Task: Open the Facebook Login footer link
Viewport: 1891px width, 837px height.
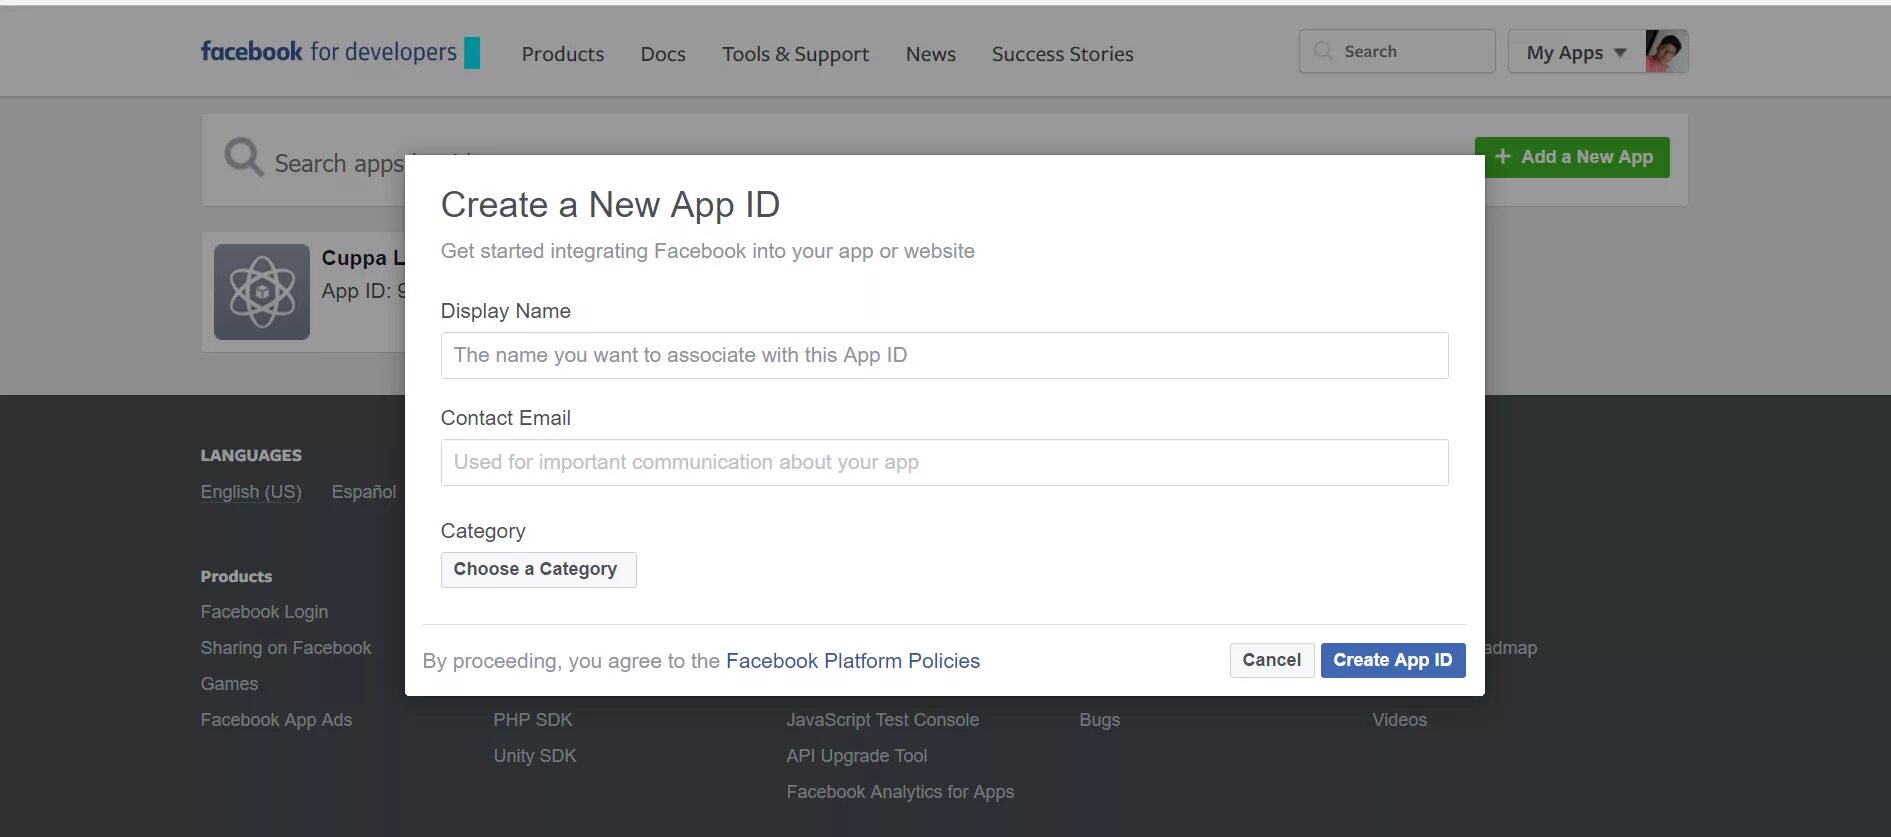Action: click(x=264, y=612)
